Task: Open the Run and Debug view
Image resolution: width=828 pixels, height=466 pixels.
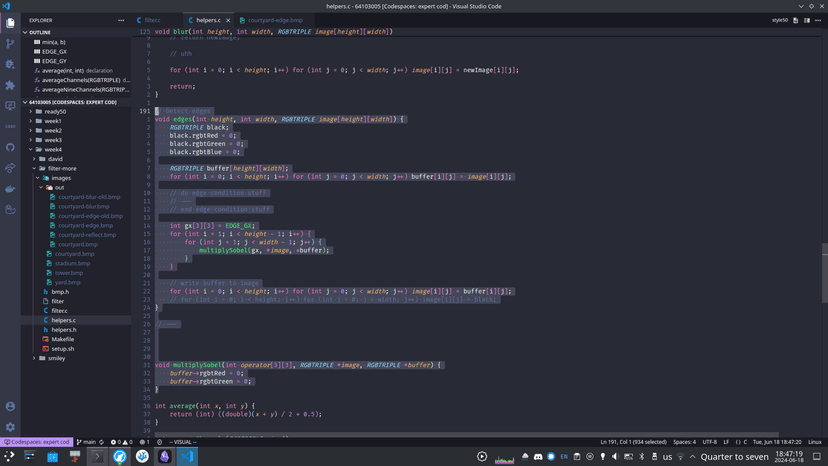Action: [10, 65]
